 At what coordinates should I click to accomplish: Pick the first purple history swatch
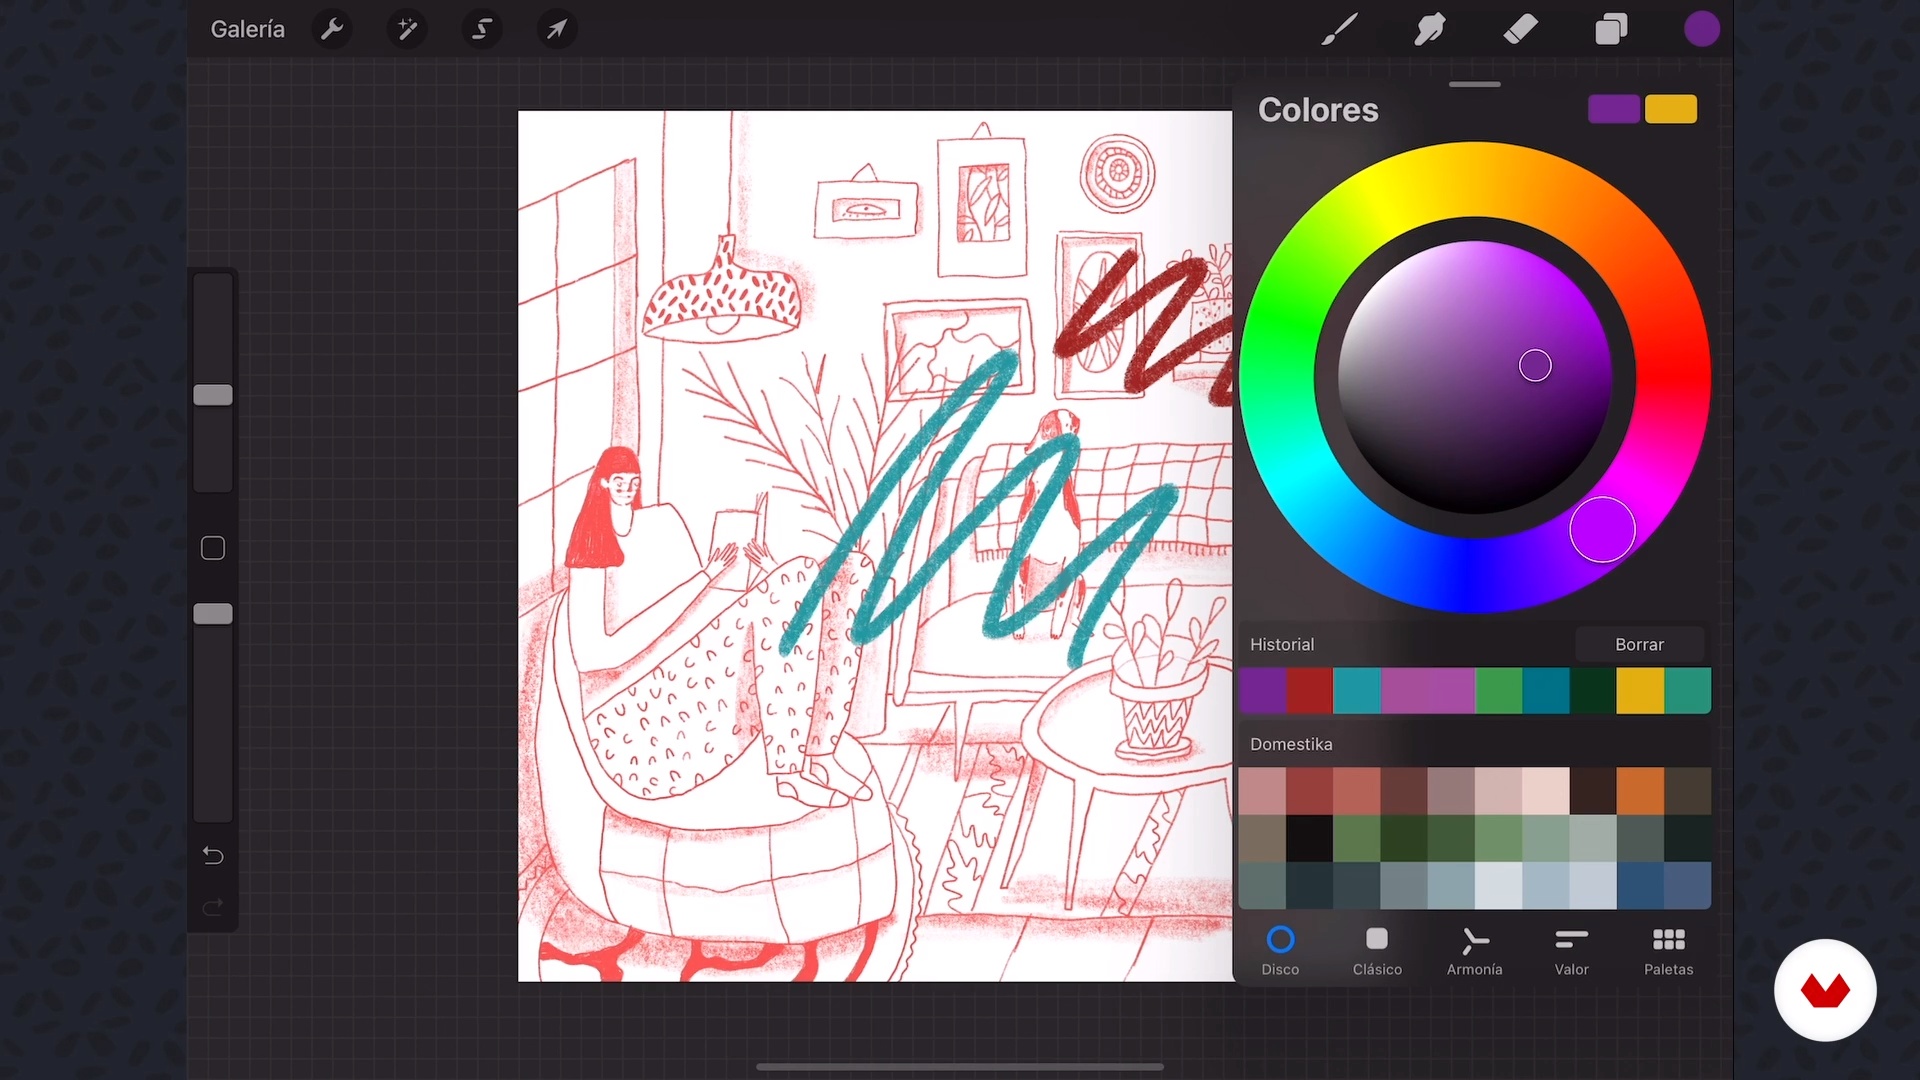[x=1262, y=691]
